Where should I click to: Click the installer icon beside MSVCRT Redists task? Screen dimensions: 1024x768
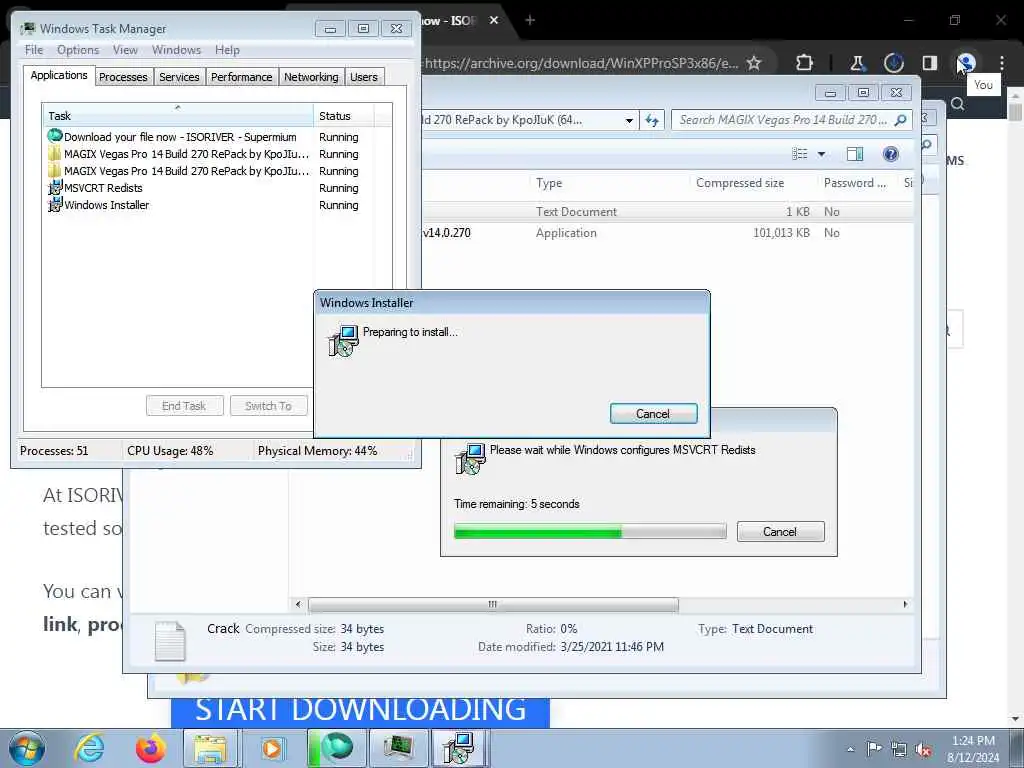click(56, 188)
